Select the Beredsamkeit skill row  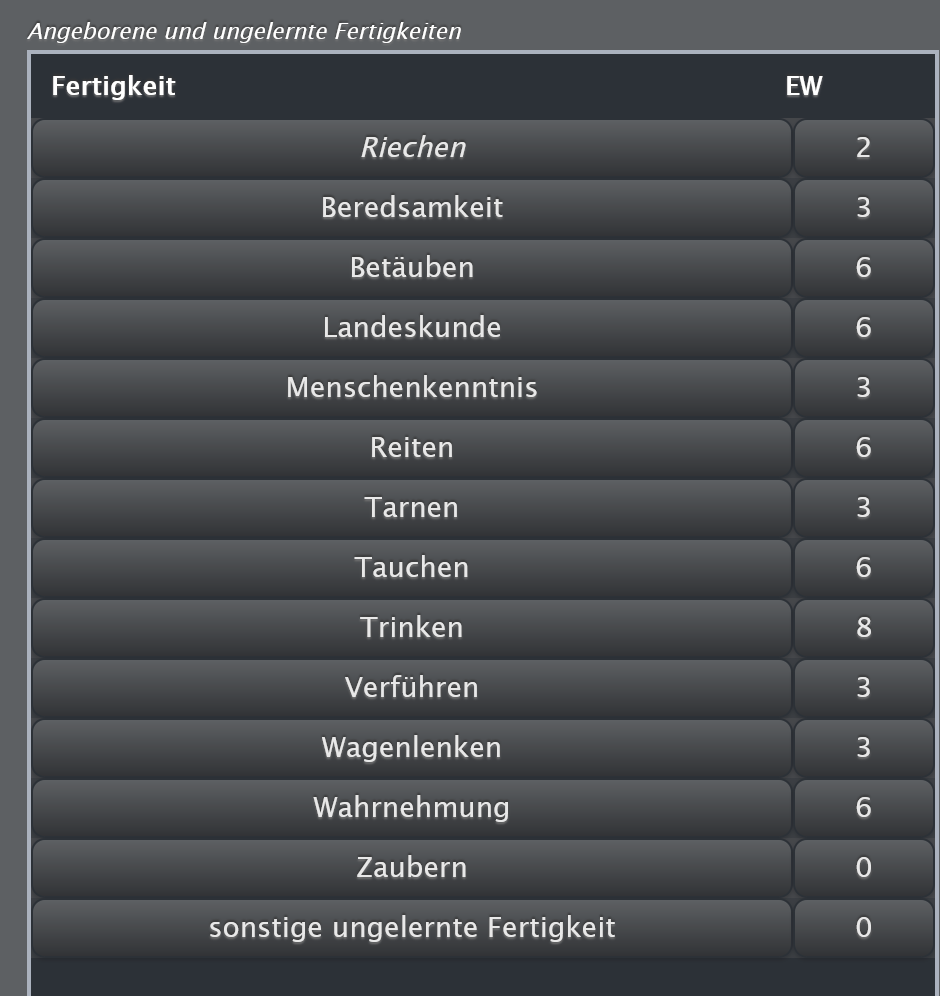tap(412, 208)
